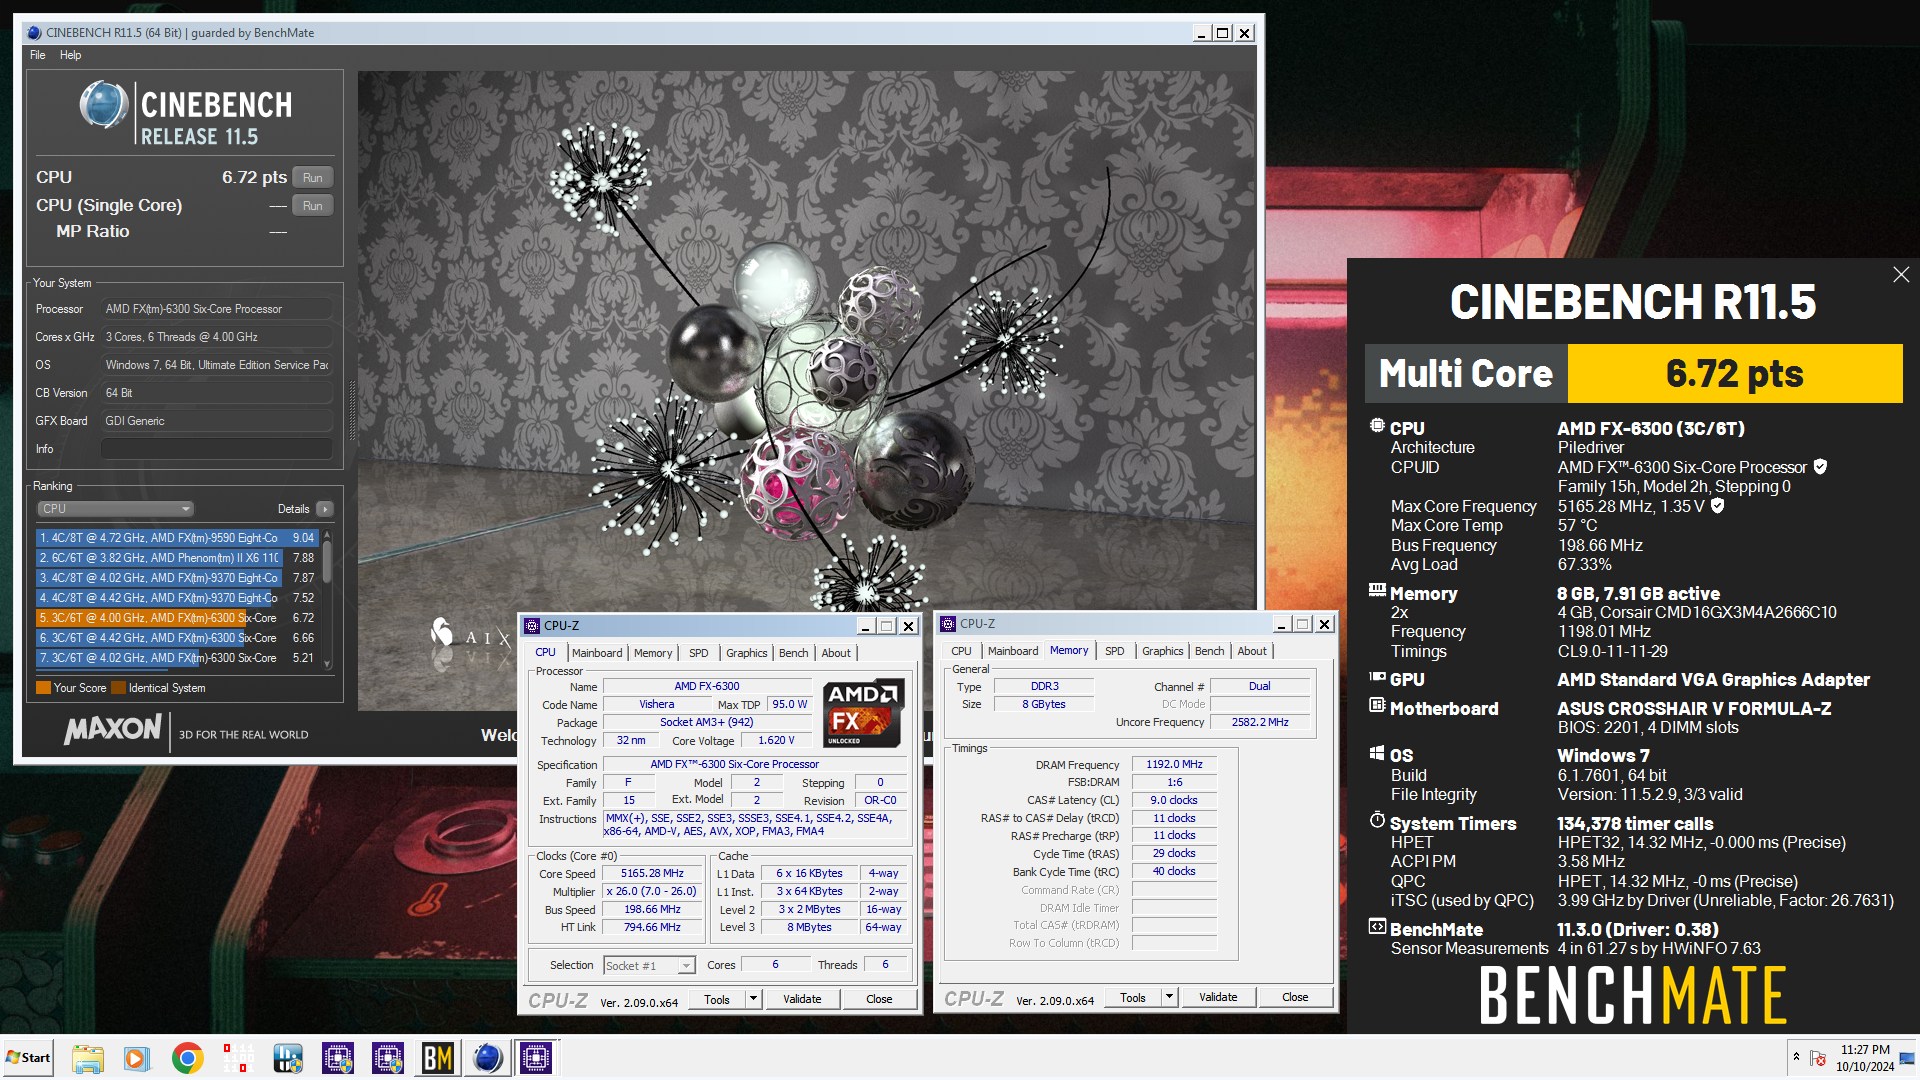The image size is (1920, 1080).
Task: Open the red binary-digits app in the taskbar
Action: pyautogui.click(x=238, y=1058)
